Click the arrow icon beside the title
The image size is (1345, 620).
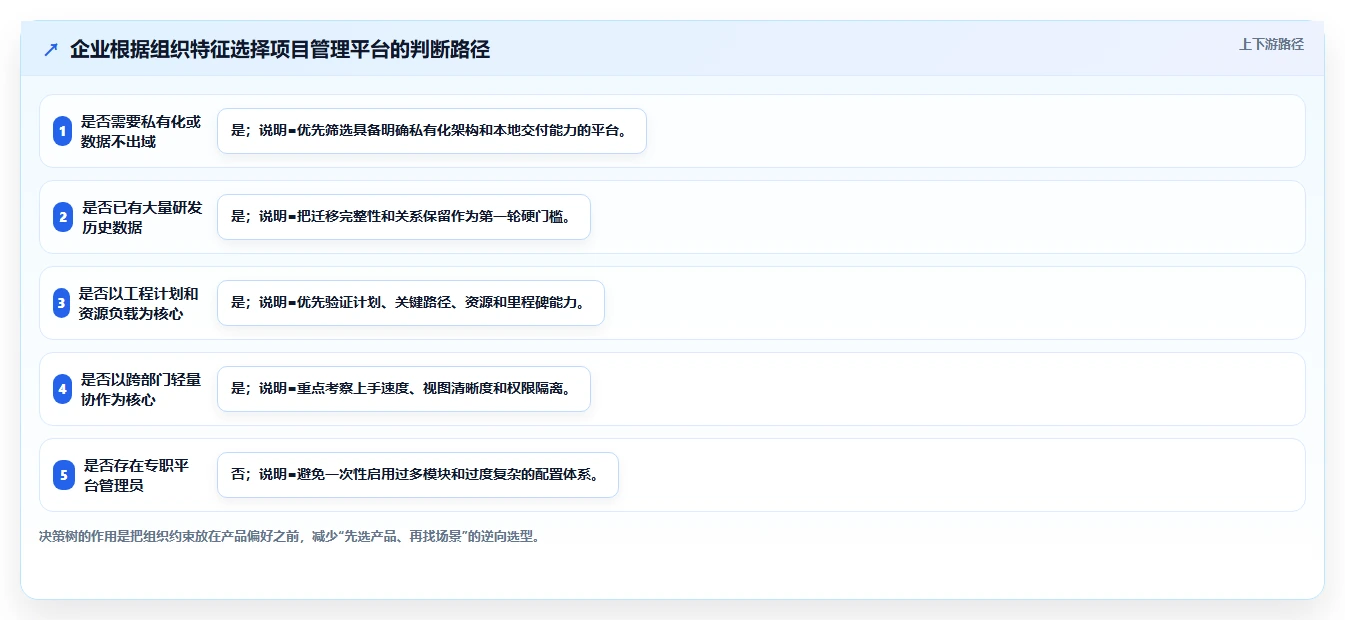(51, 50)
